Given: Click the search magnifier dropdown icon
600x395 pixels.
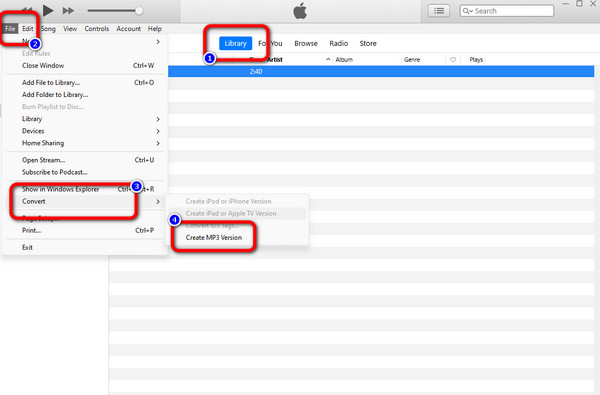Looking at the screenshot, I should [x=467, y=11].
